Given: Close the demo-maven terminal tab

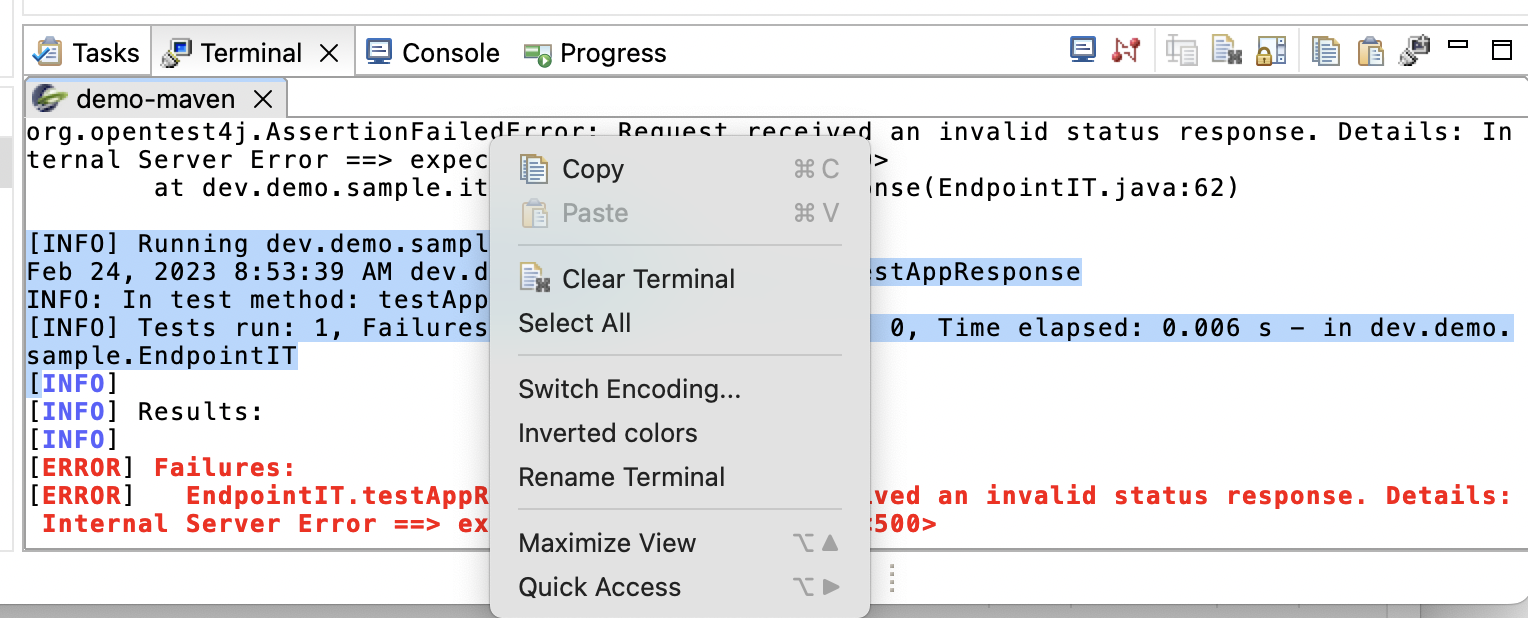Looking at the screenshot, I should 262,98.
